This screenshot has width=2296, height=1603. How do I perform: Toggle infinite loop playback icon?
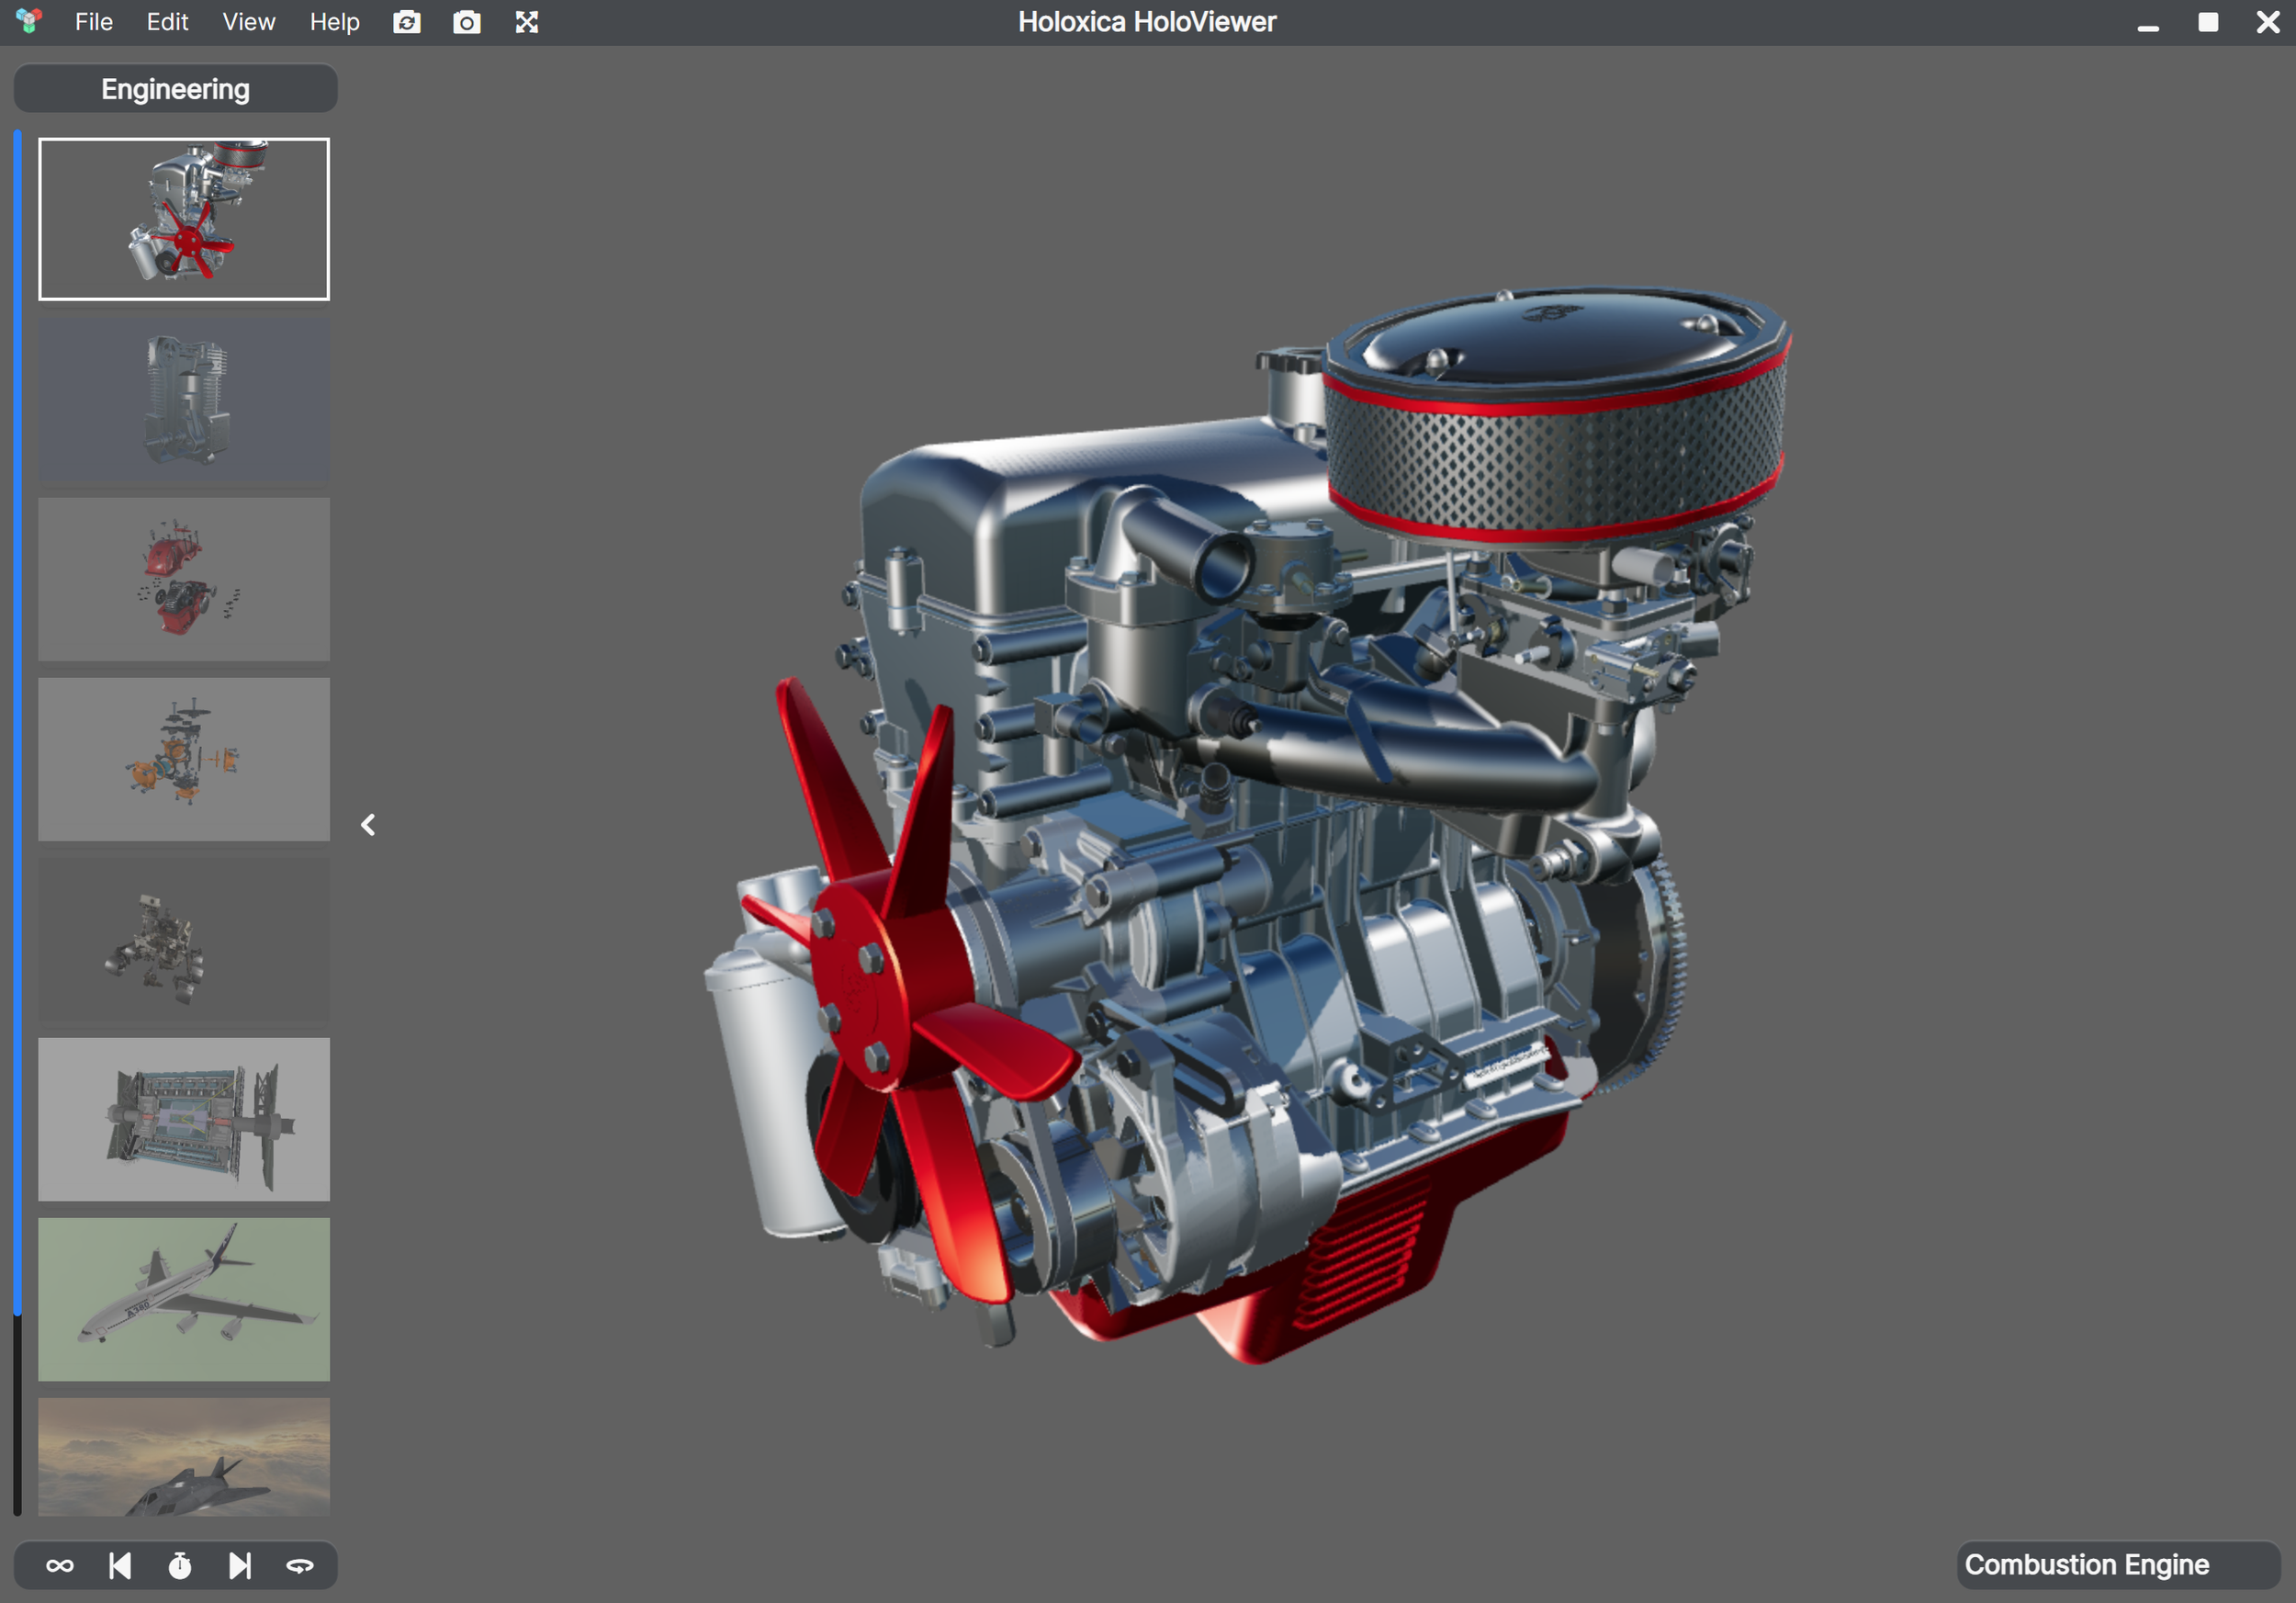[60, 1566]
